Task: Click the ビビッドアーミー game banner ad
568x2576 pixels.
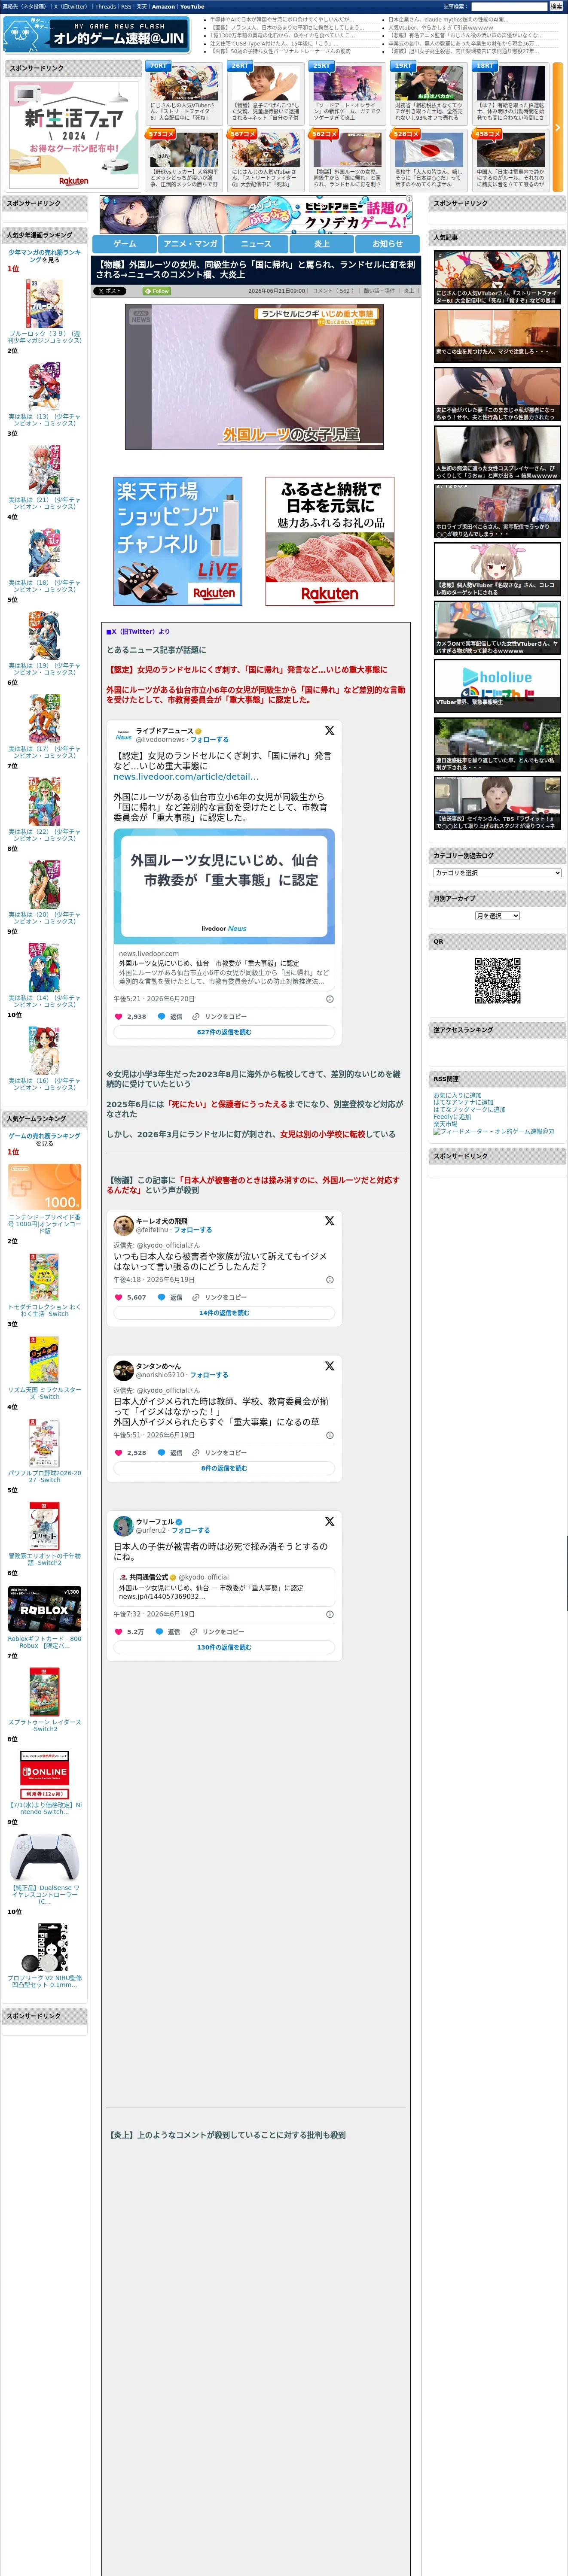Action: click(x=256, y=215)
